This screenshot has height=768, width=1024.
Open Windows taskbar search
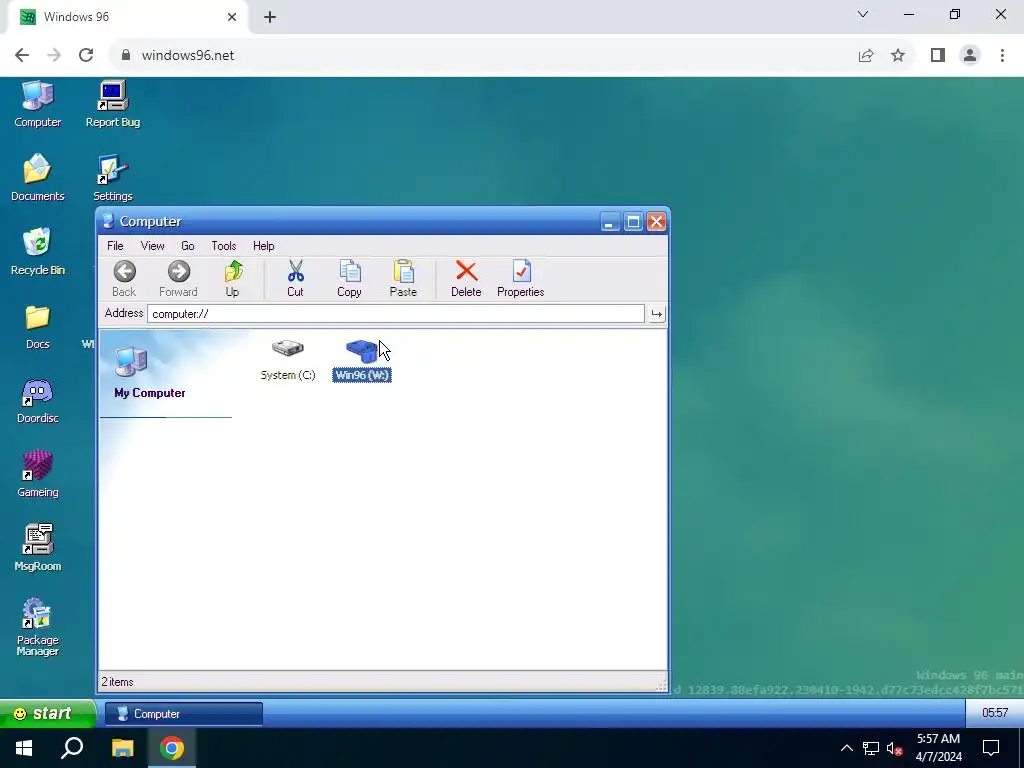tap(72, 748)
